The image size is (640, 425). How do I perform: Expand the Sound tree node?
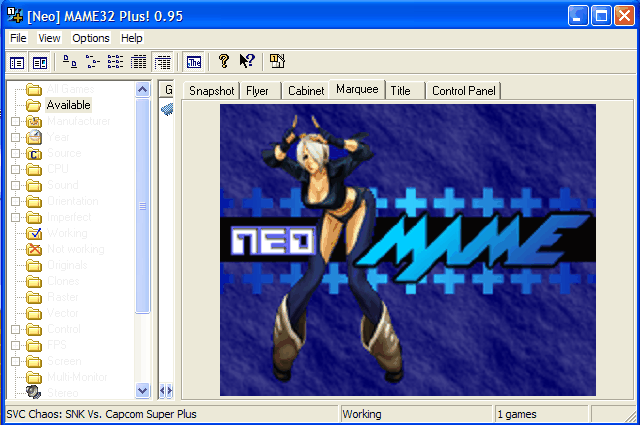pyautogui.click(x=15, y=185)
